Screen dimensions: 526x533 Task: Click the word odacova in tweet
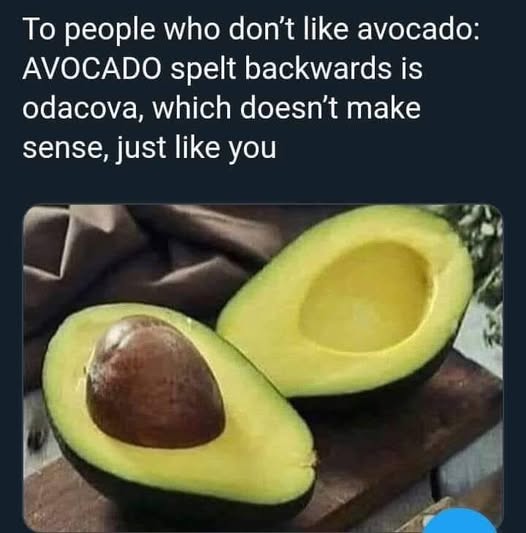(x=80, y=109)
